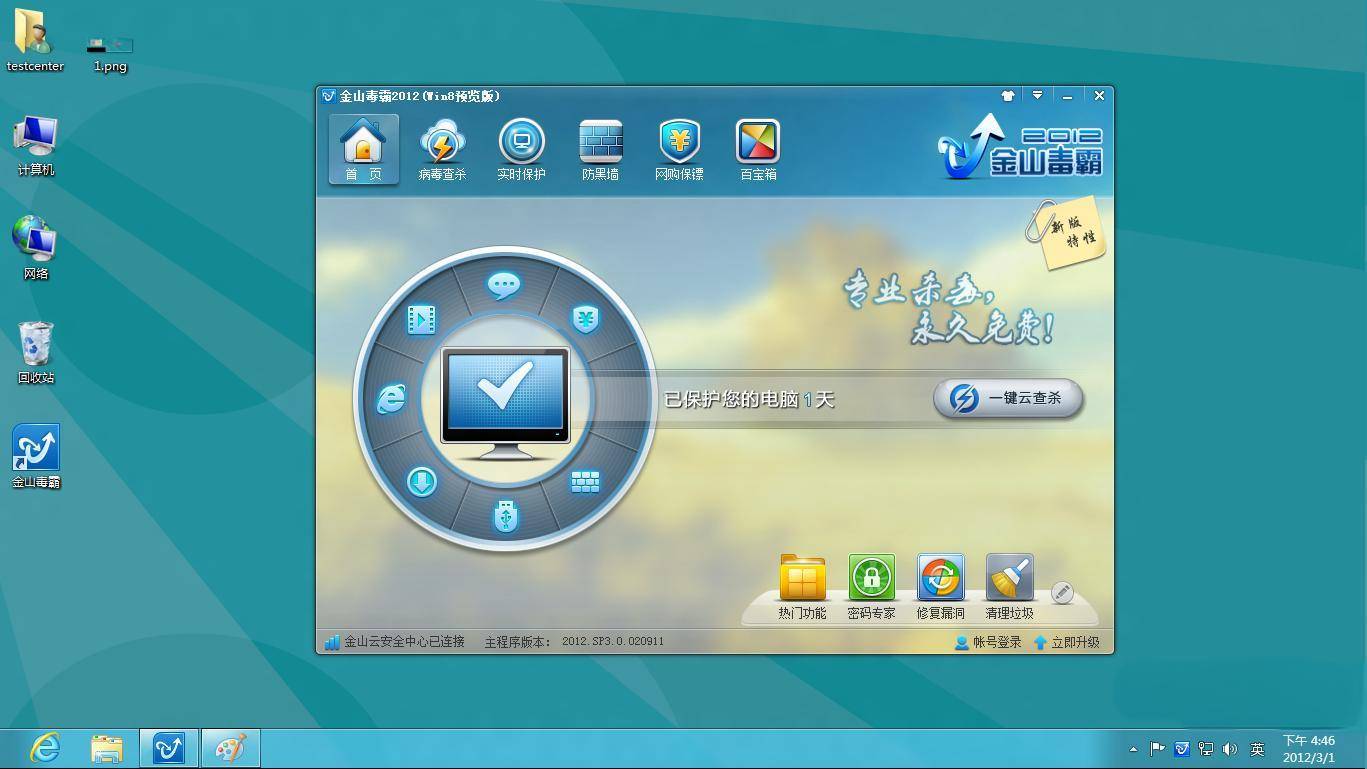
Task: Click the volume speaker tray icon
Action: click(1230, 748)
